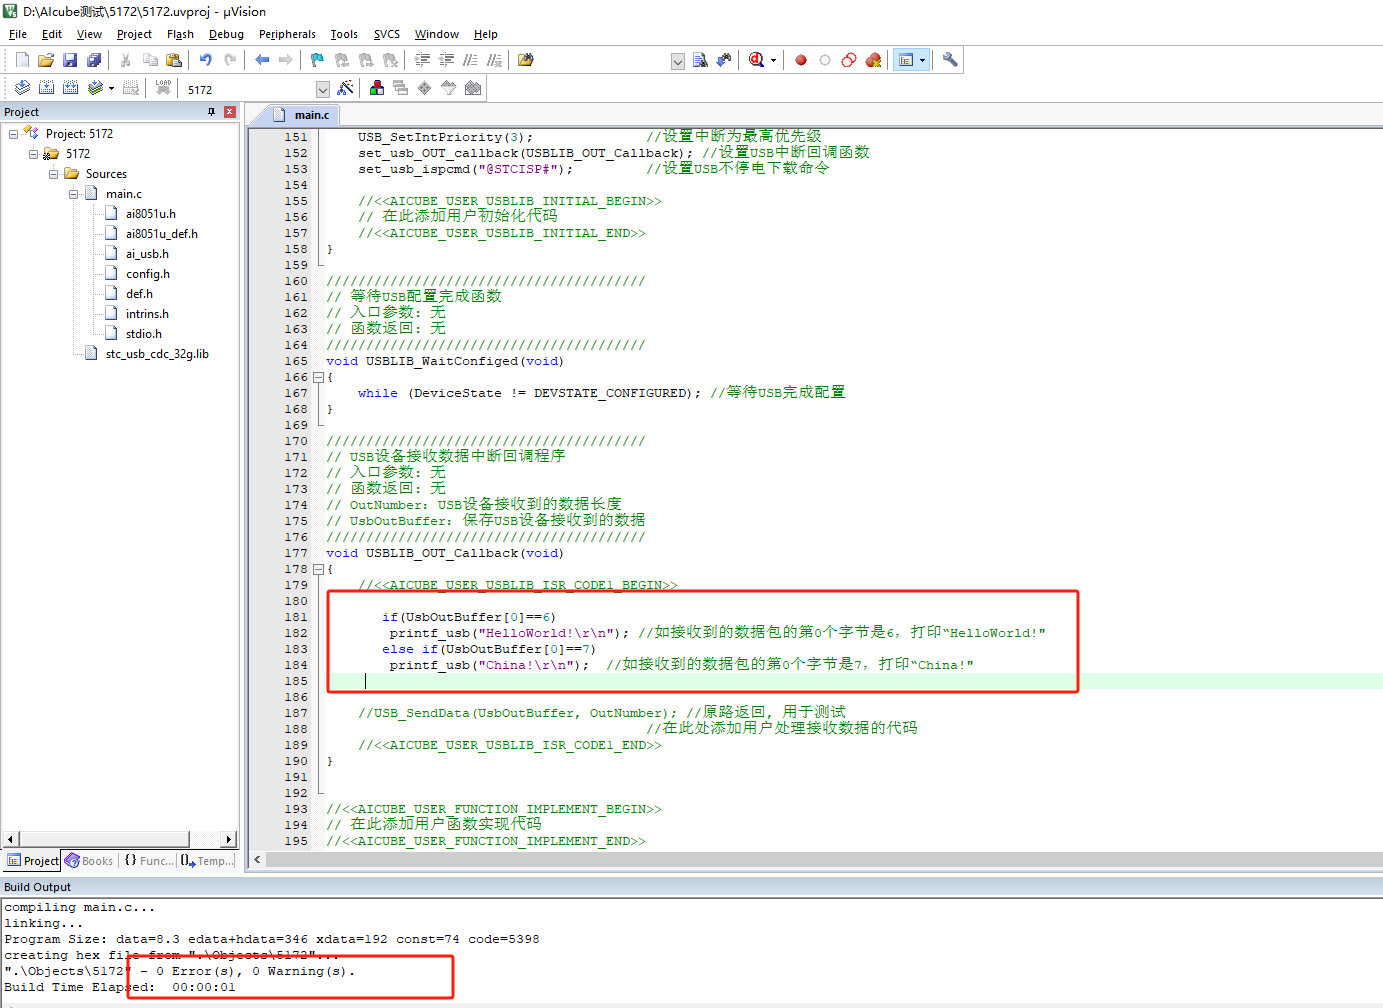Click the Select Software Packs icon
1383x1008 pixels.
[449, 88]
